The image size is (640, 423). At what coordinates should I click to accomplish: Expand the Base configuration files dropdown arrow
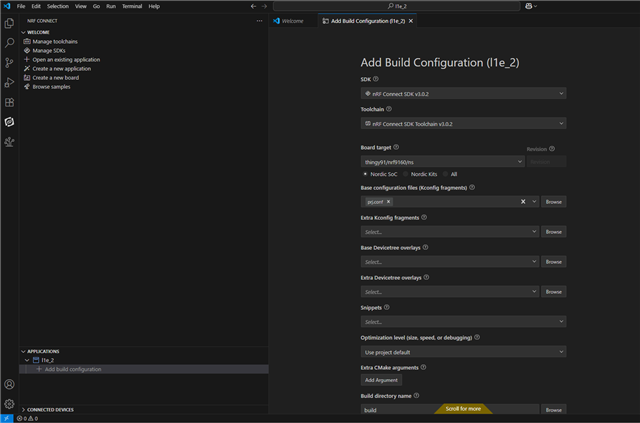(534, 201)
